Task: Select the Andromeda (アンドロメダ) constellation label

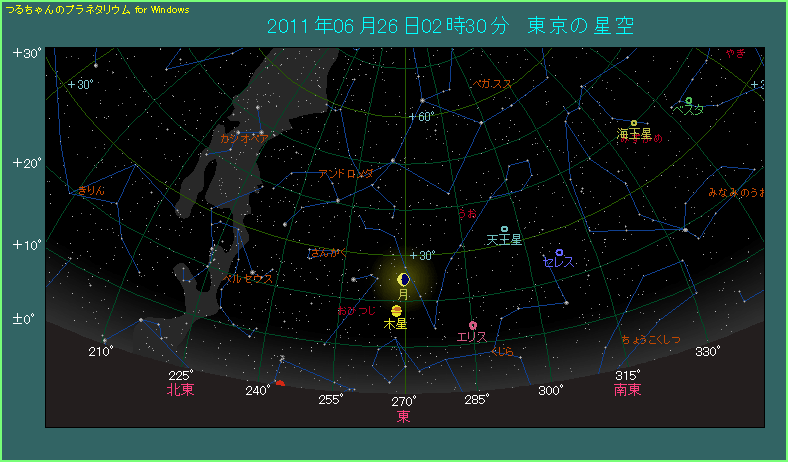Action: (x=346, y=173)
